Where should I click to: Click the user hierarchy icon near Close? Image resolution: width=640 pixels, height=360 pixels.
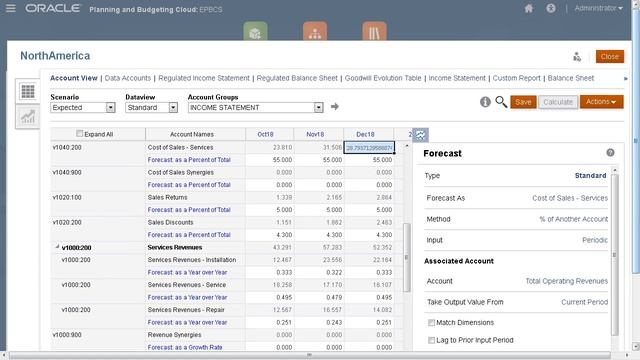click(577, 57)
